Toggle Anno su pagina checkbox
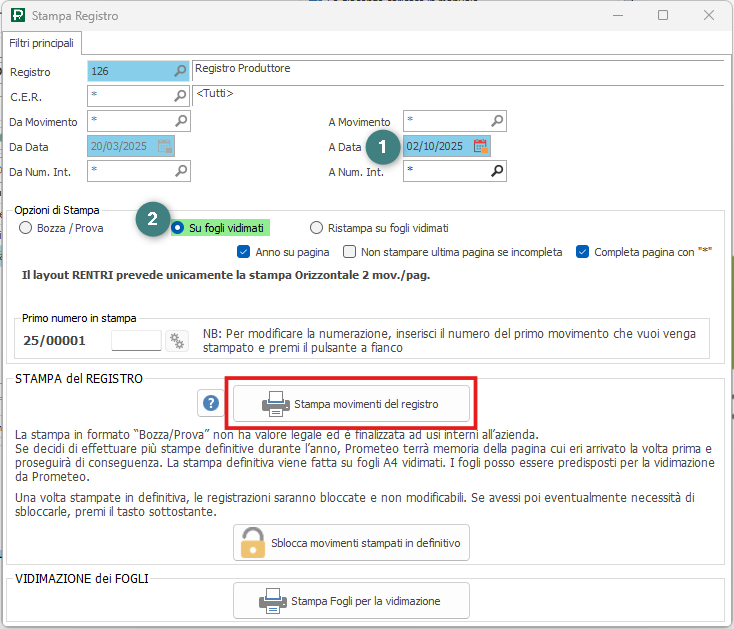The width and height of the screenshot is (734, 629). tap(243, 252)
